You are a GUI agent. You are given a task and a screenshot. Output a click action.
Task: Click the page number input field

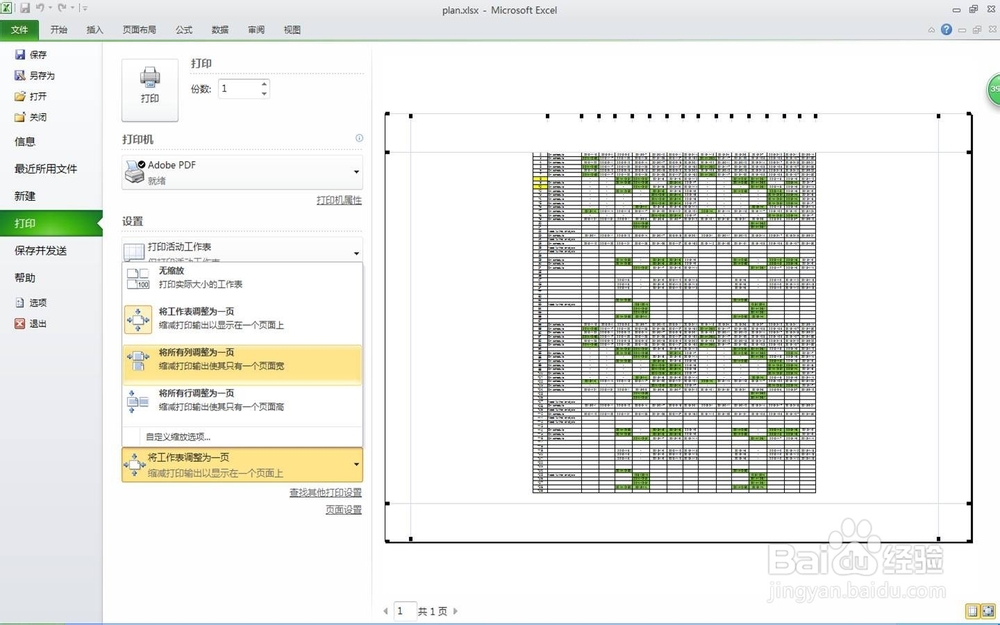(x=404, y=610)
